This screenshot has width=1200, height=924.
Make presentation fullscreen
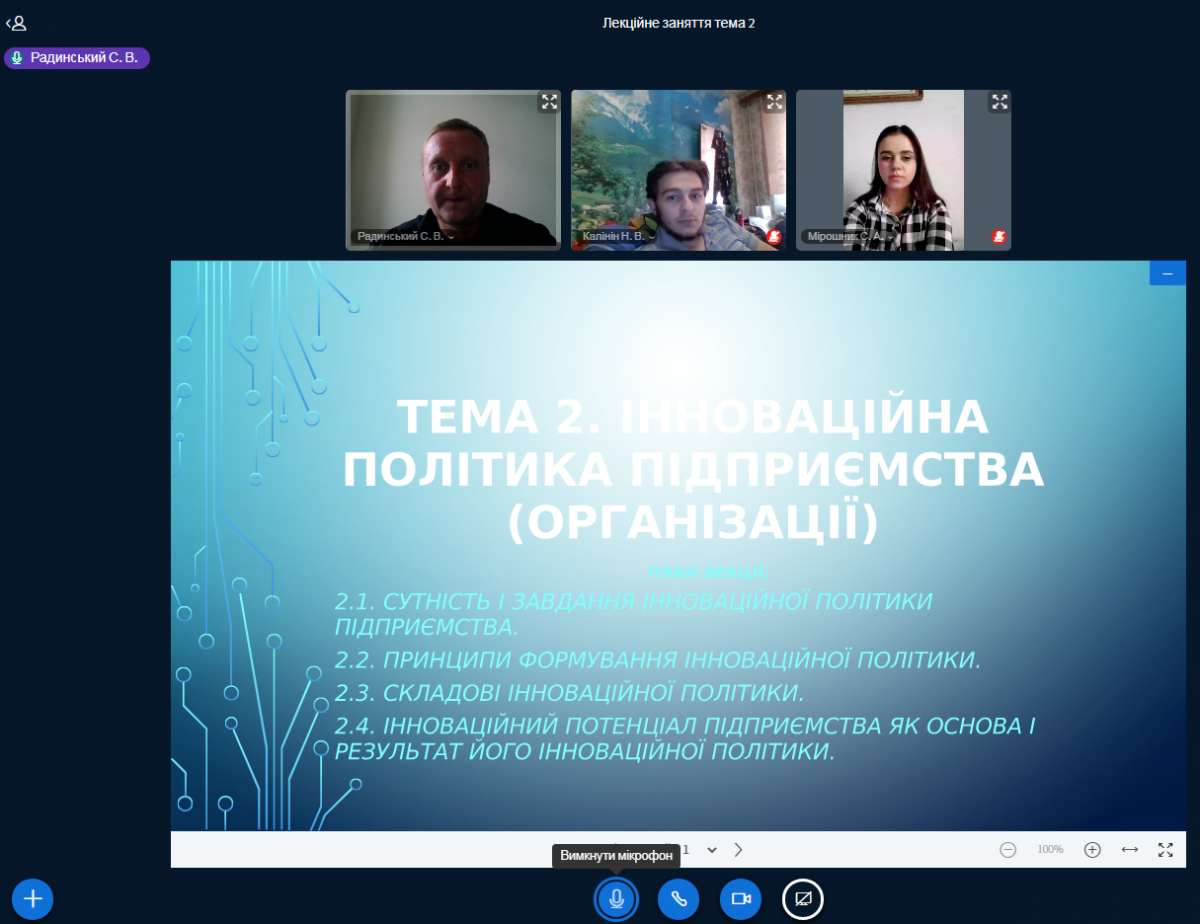pos(1166,850)
